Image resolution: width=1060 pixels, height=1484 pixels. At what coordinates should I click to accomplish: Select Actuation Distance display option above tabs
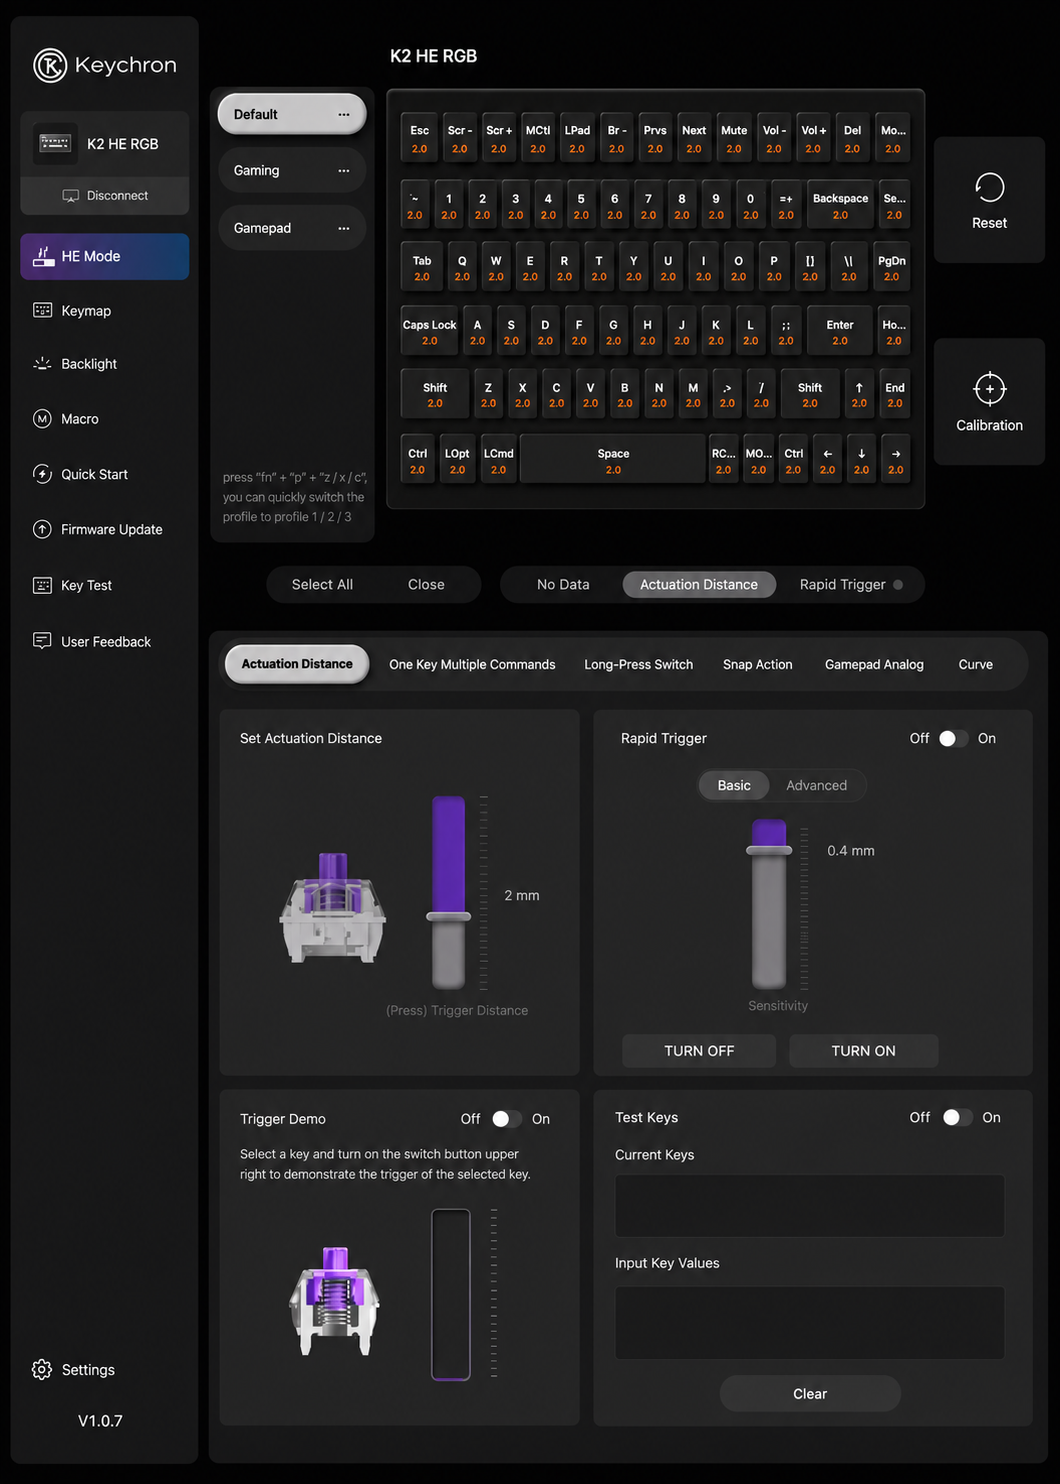[x=699, y=584]
